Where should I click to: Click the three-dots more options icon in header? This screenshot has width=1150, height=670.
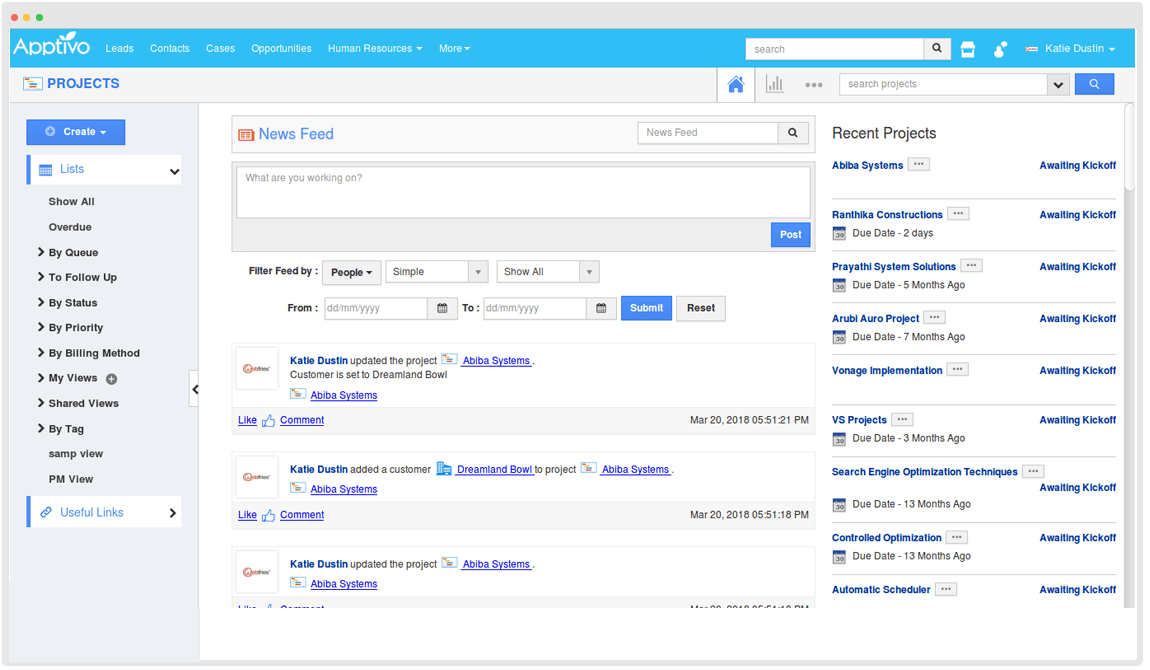814,85
